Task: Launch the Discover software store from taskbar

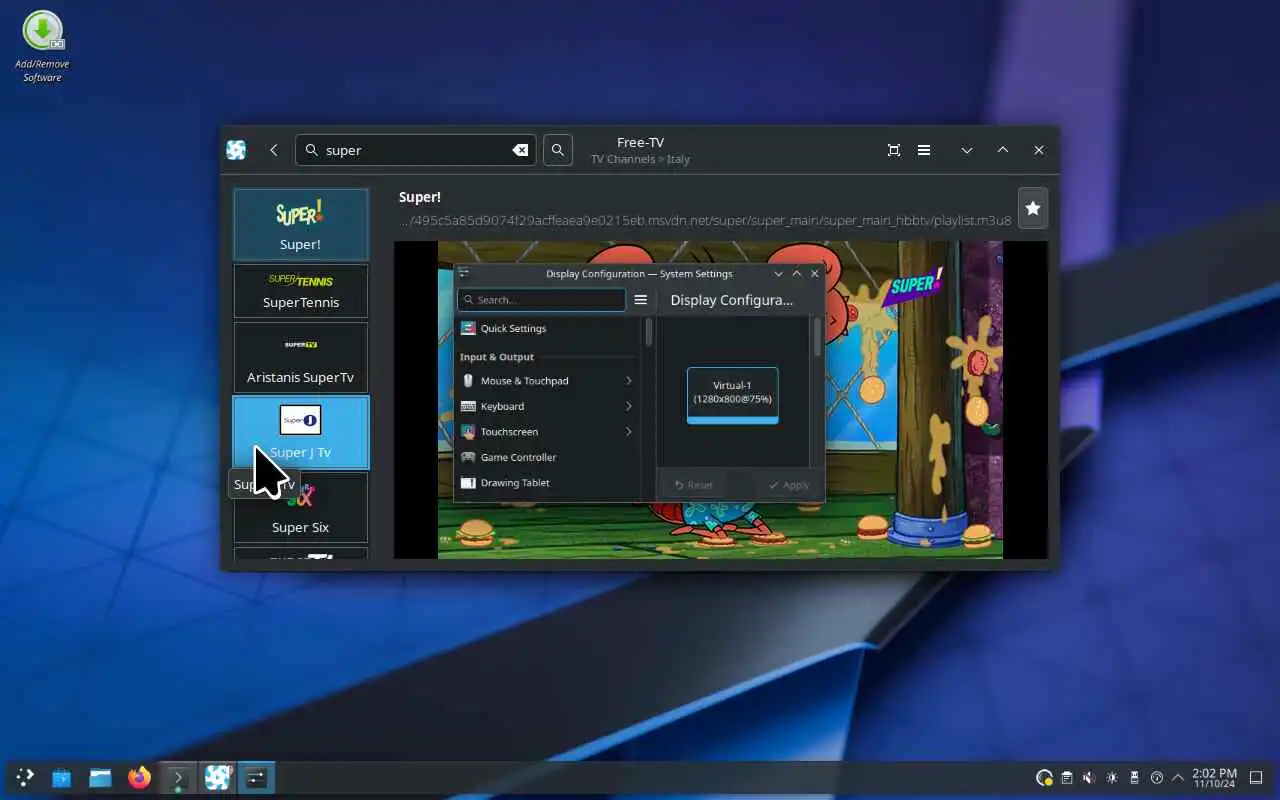Action: coord(62,777)
